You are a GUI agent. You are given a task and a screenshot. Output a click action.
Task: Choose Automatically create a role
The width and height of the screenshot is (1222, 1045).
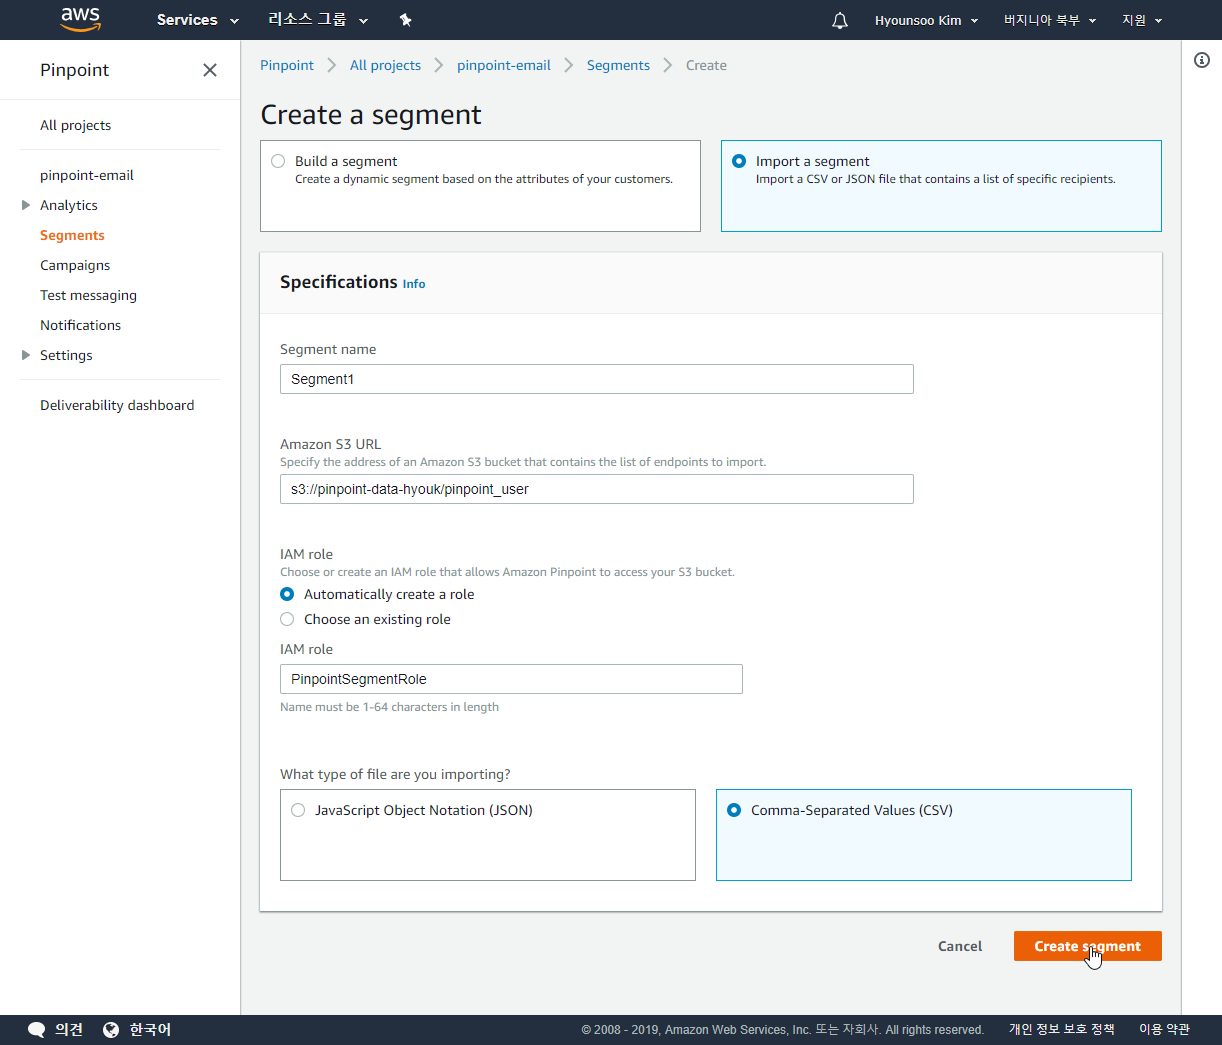(x=287, y=594)
